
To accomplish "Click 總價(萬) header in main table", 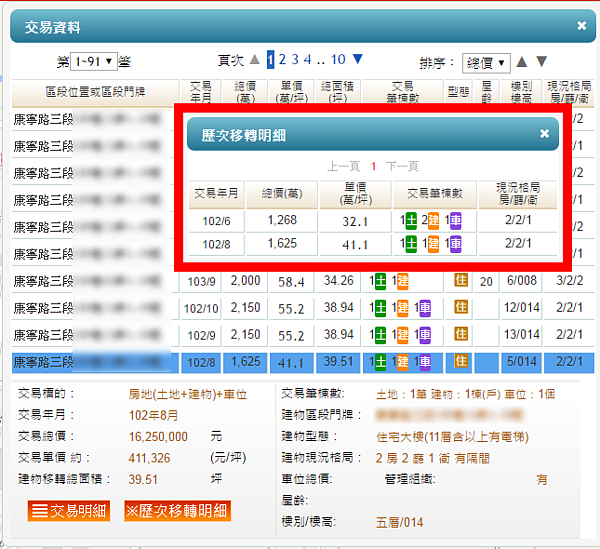I will click(245, 92).
